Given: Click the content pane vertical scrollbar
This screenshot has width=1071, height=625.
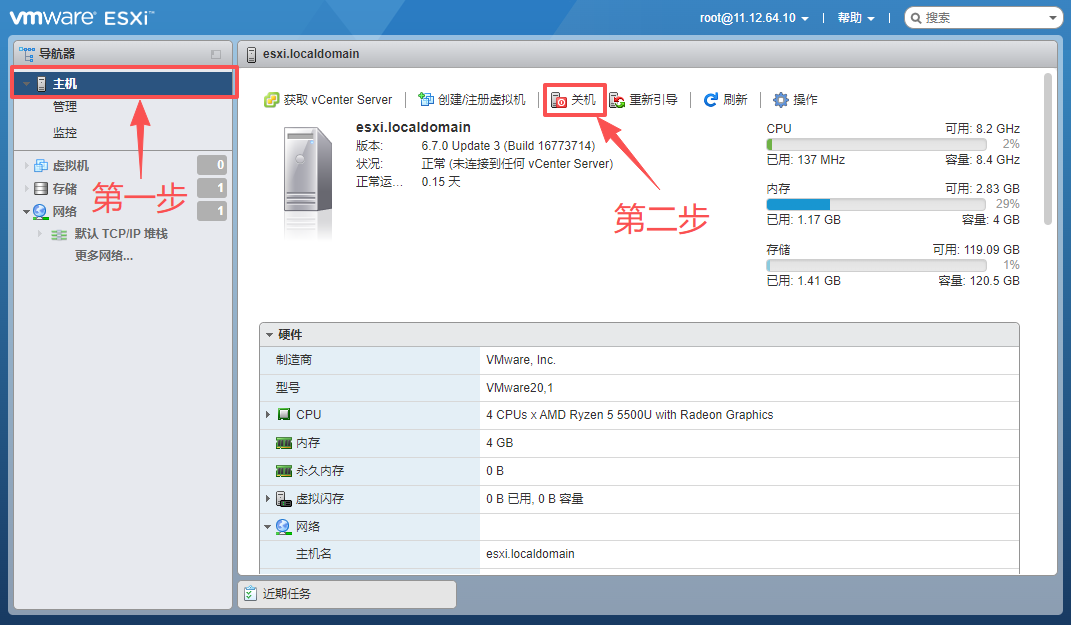Looking at the screenshot, I should click(x=1048, y=150).
